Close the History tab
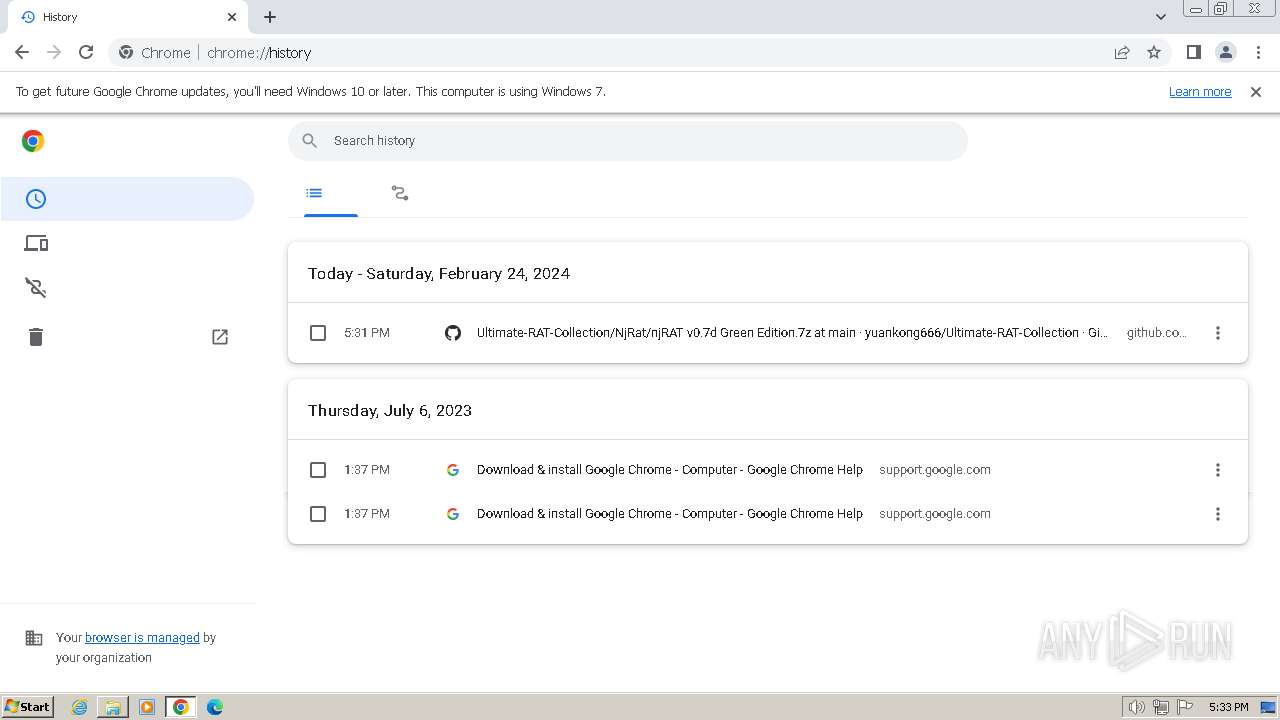Image resolution: width=1280 pixels, height=720 pixels. click(232, 17)
